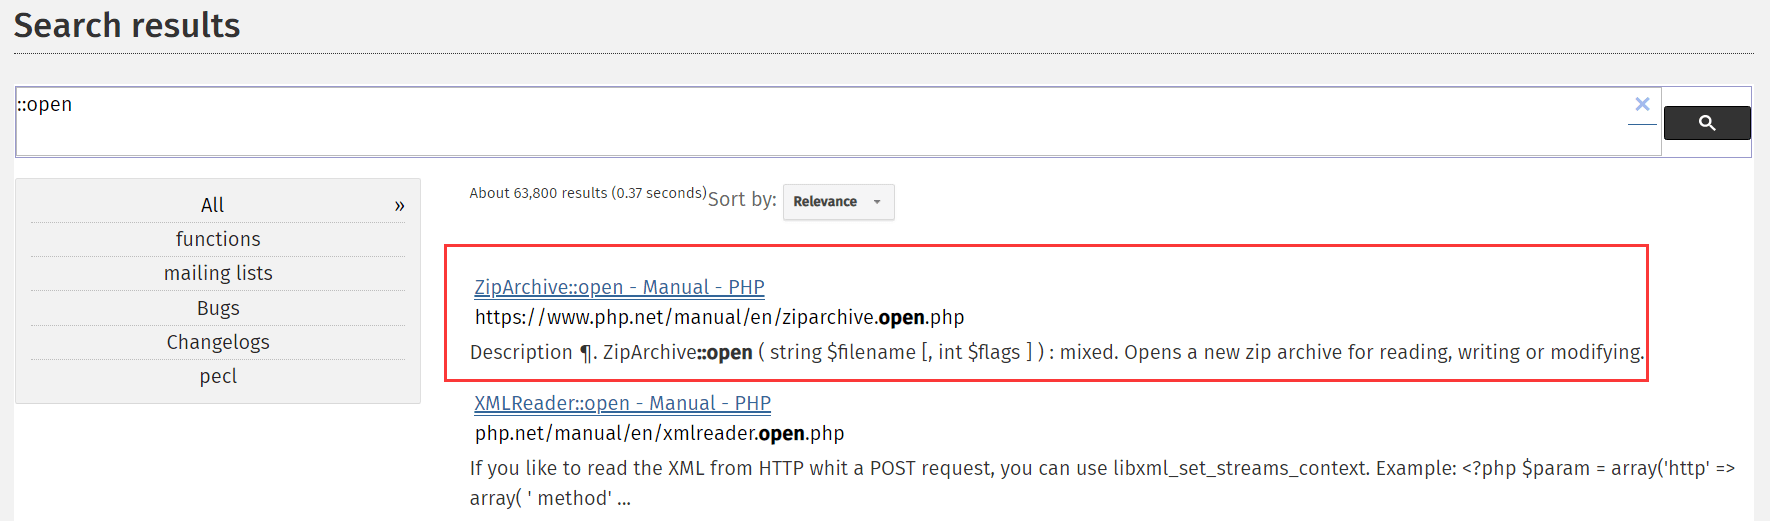
Task: Filter results by functions
Action: pos(217,239)
